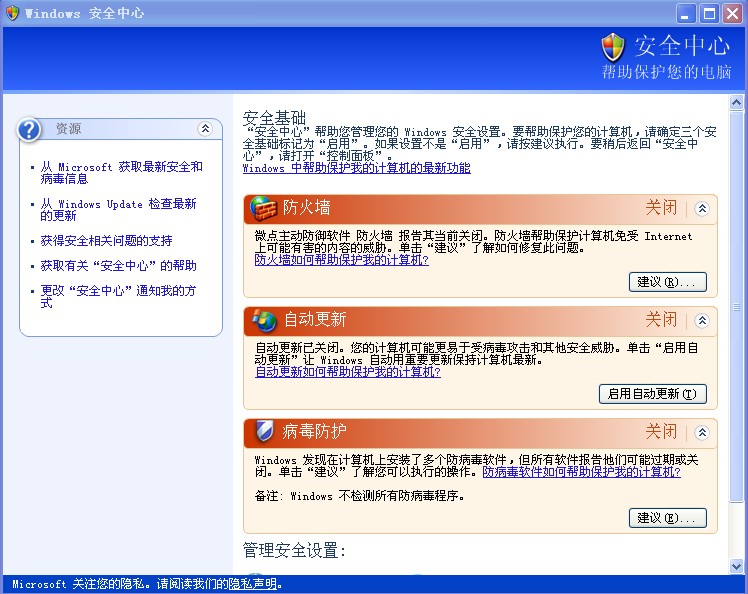The height and width of the screenshot is (594, 748).
Task: Collapse the 自动更新 section
Action: (x=702, y=321)
